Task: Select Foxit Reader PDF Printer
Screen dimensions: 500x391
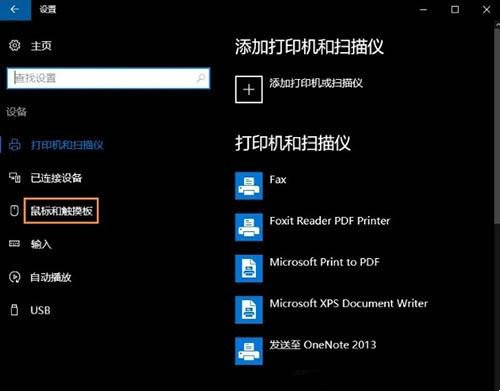Action: [x=329, y=221]
